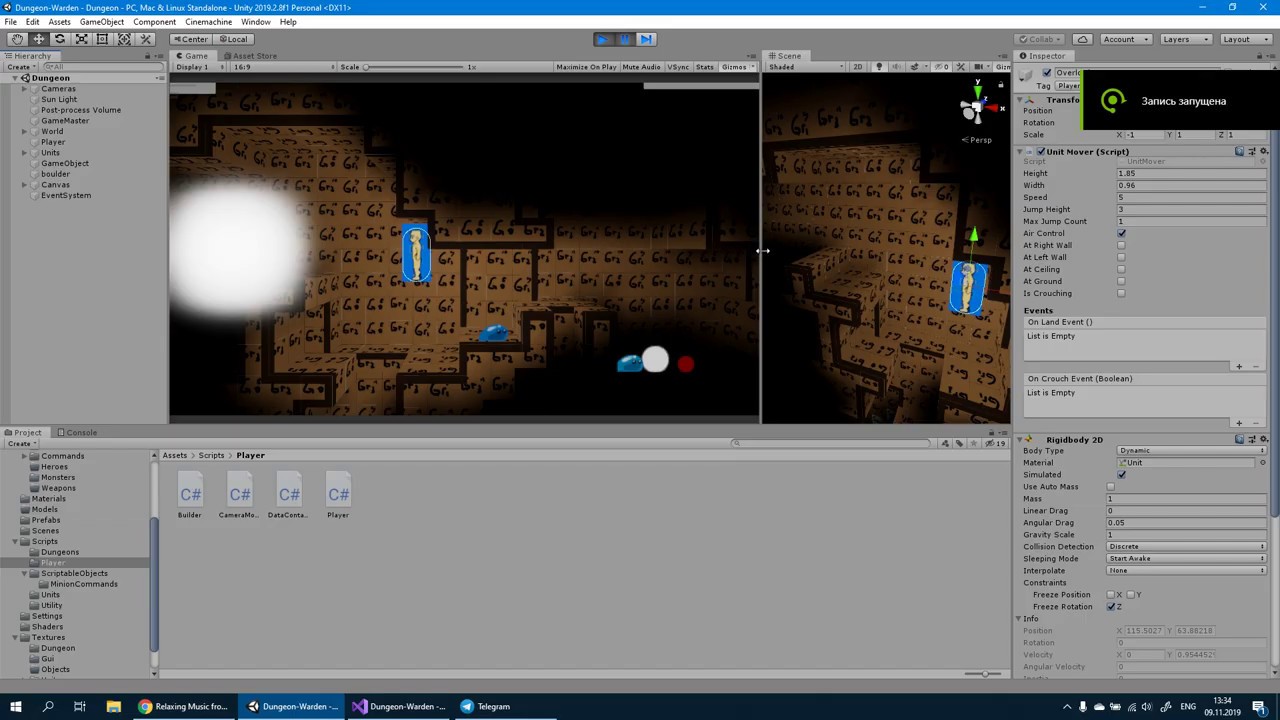The image size is (1280, 720).
Task: Toggle scene lighting in the Scene view
Action: [x=878, y=66]
